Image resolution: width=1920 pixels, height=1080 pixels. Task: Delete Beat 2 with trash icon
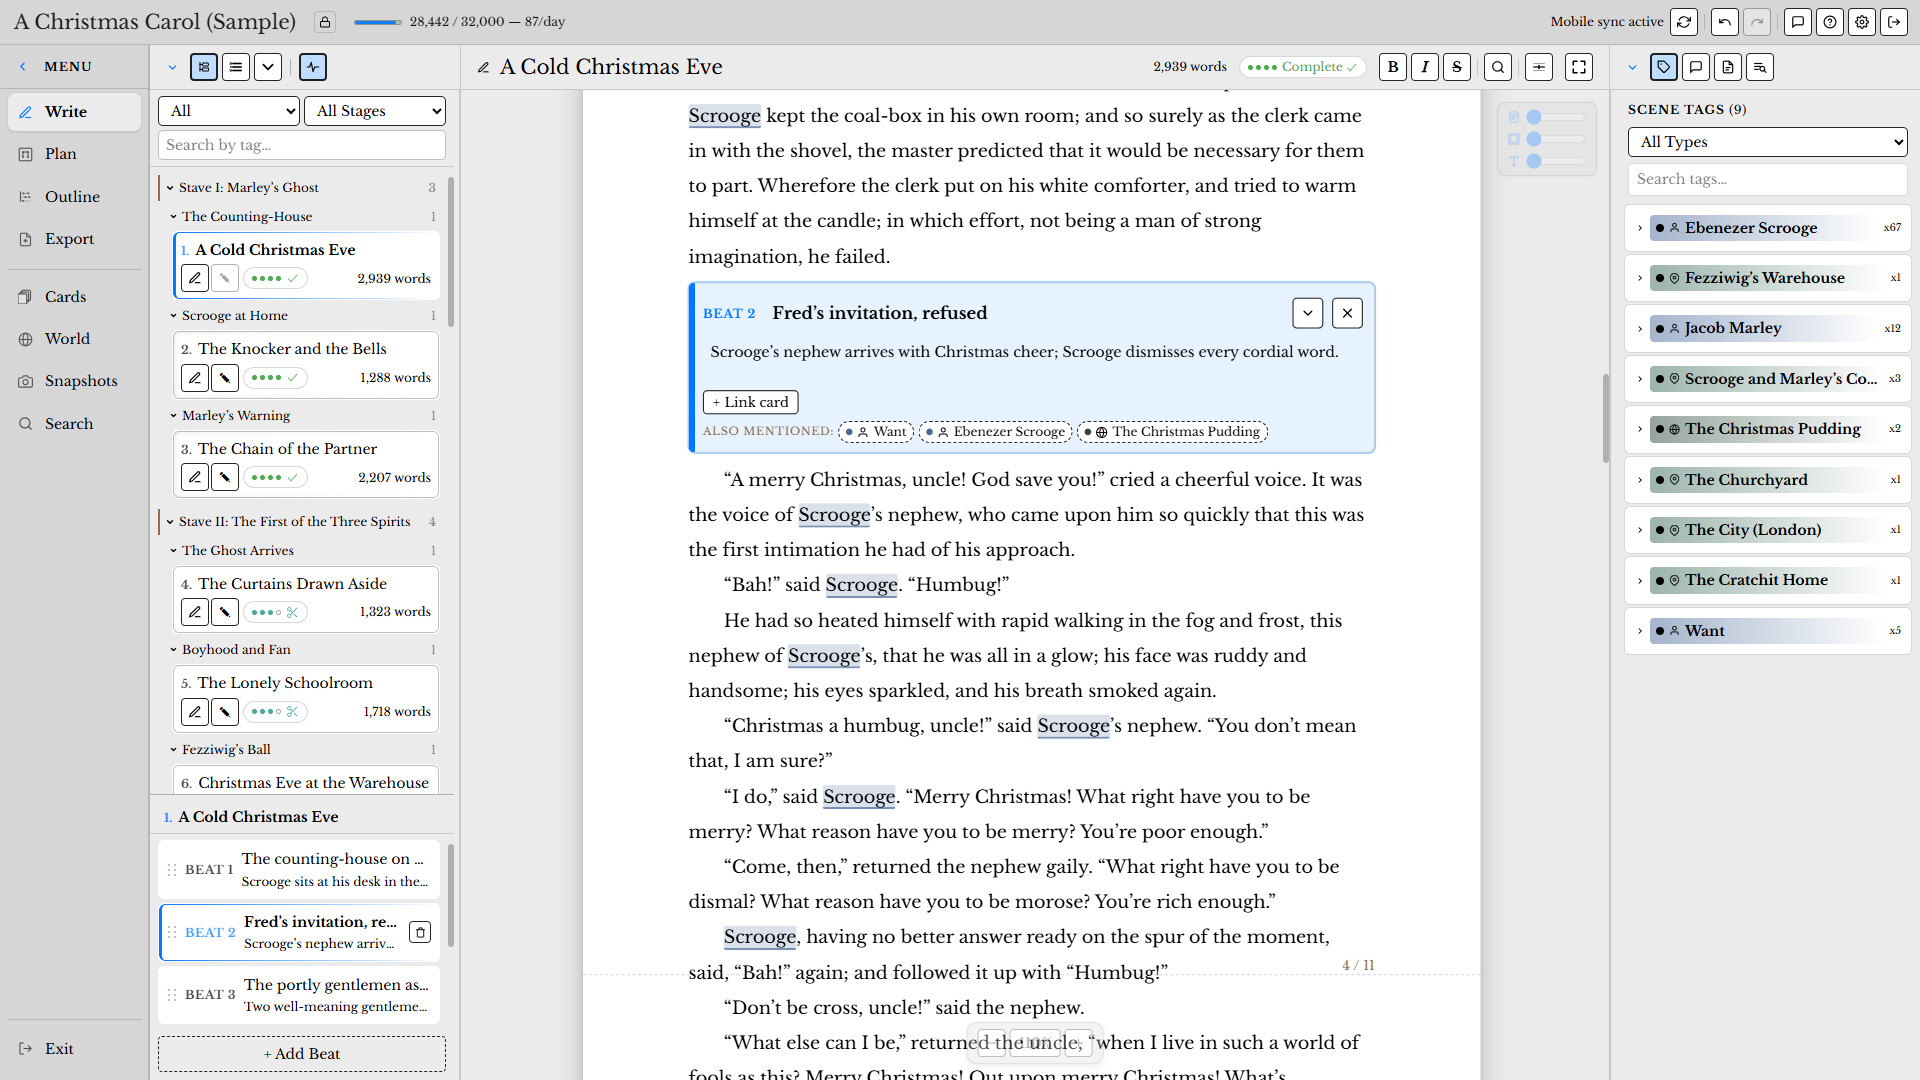[421, 932]
